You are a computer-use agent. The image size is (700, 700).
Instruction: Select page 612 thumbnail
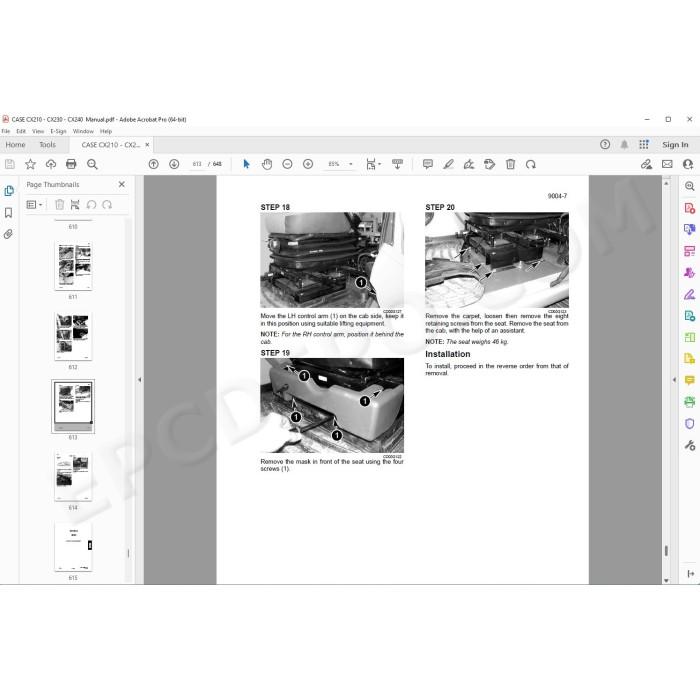click(73, 336)
